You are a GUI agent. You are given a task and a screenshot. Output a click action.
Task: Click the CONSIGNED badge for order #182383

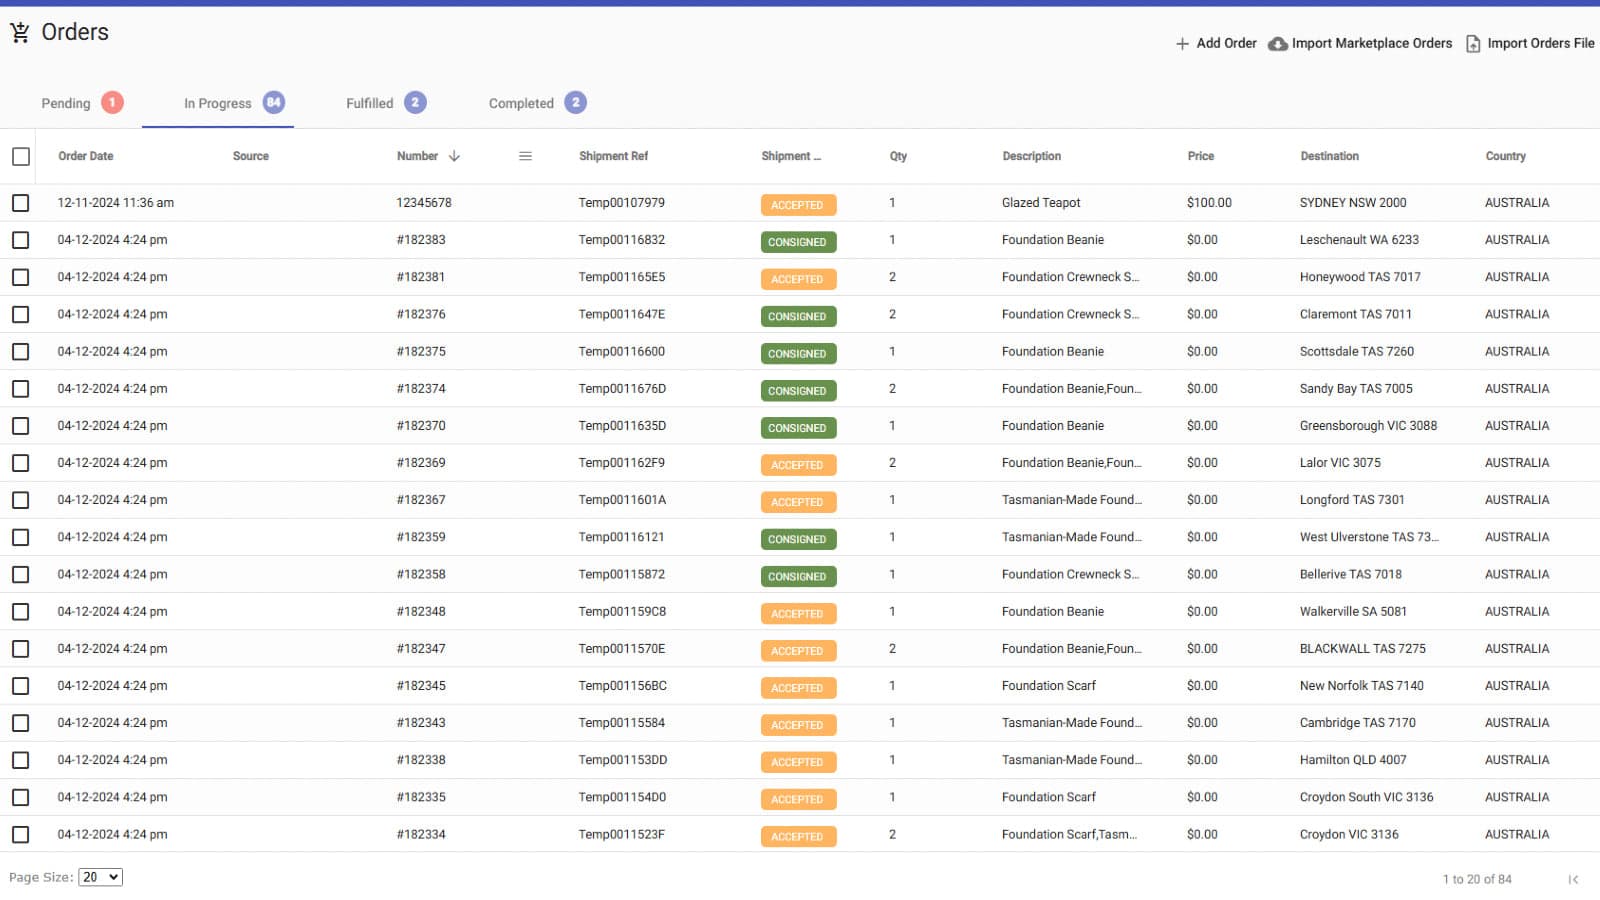797,242
